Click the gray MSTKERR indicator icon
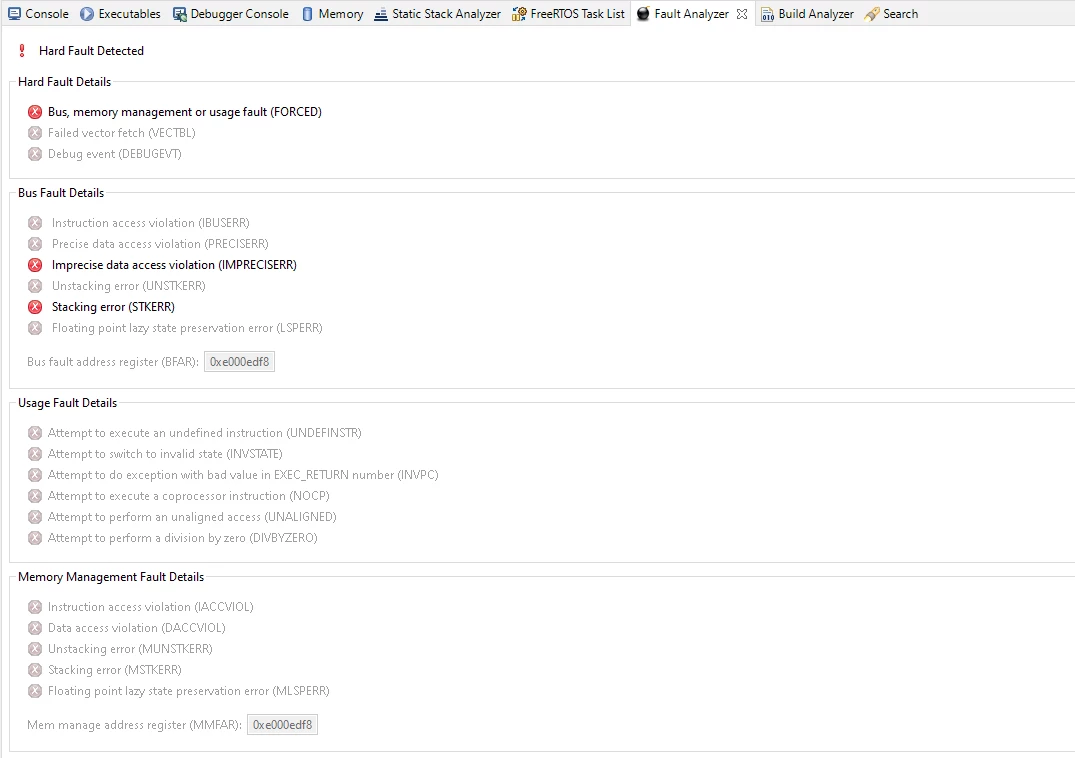 pyautogui.click(x=35, y=670)
